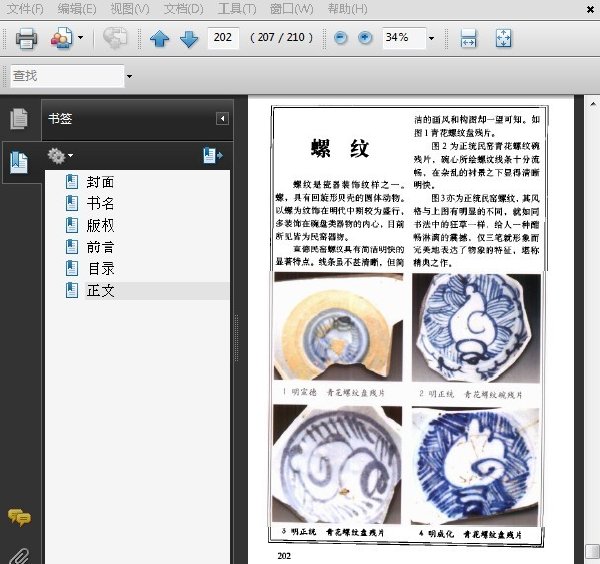Image resolution: width=600 pixels, height=564 pixels.
Task: Click the scroll up arrow of document scrollbar
Action: 593,104
